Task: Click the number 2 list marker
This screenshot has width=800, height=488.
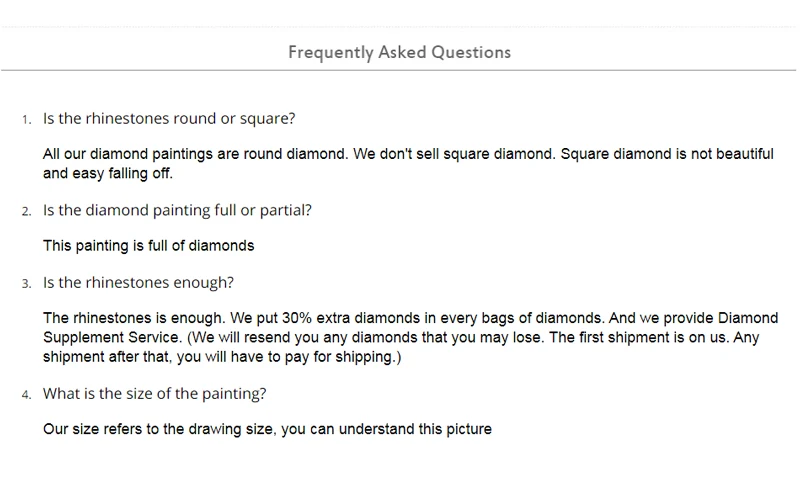Action: (x=27, y=212)
